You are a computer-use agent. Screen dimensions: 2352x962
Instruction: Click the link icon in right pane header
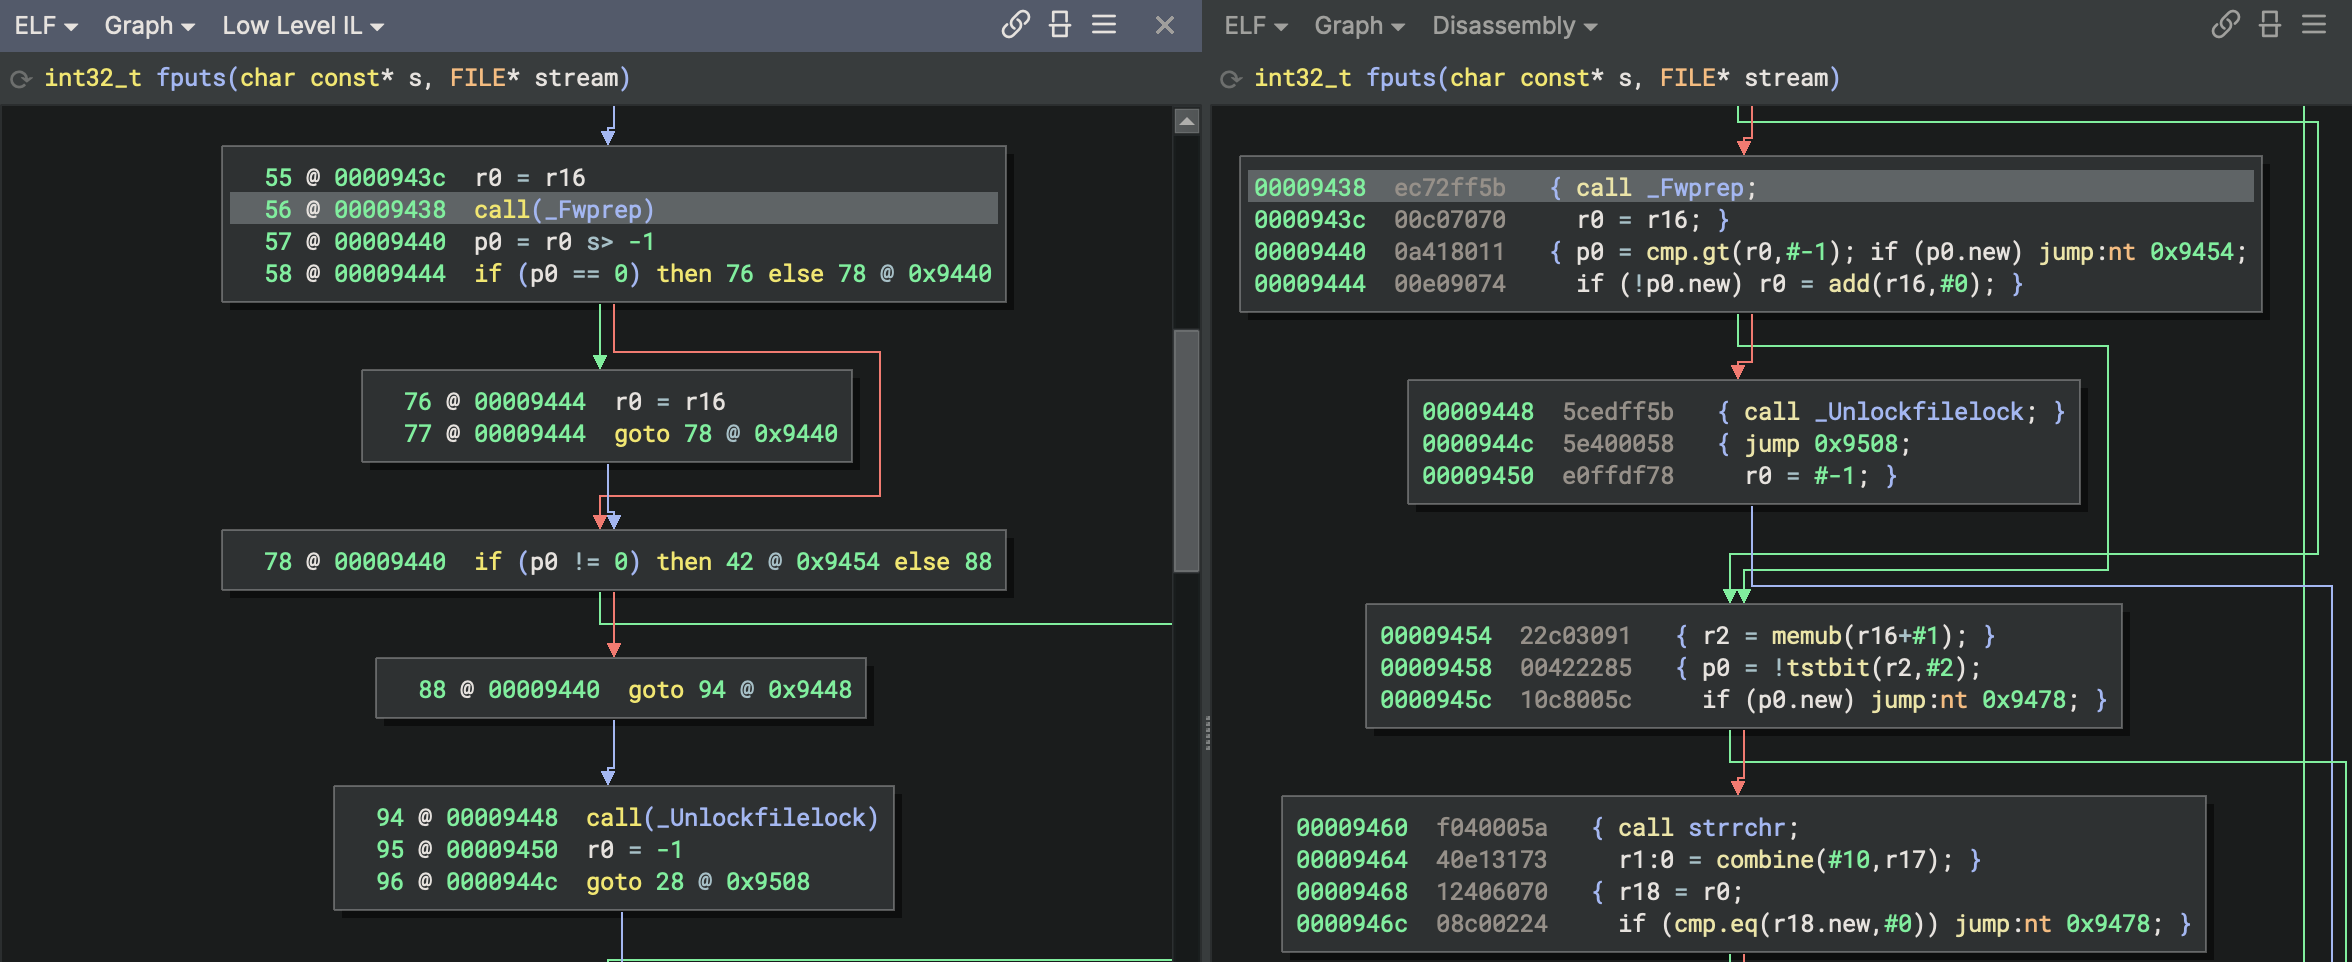tap(2225, 25)
